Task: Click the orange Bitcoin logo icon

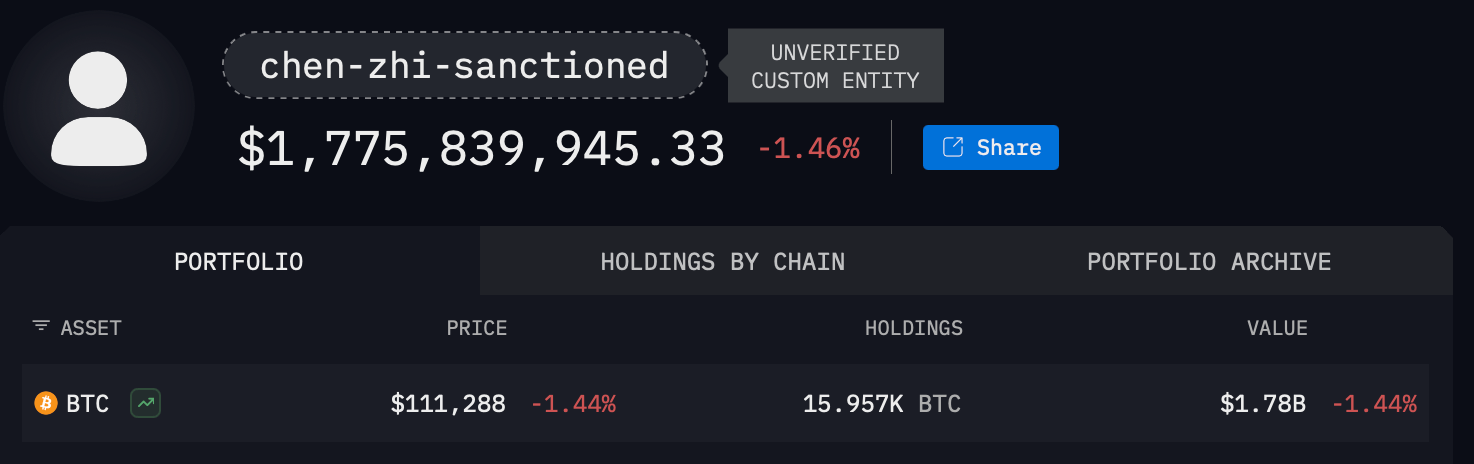Action: point(46,403)
